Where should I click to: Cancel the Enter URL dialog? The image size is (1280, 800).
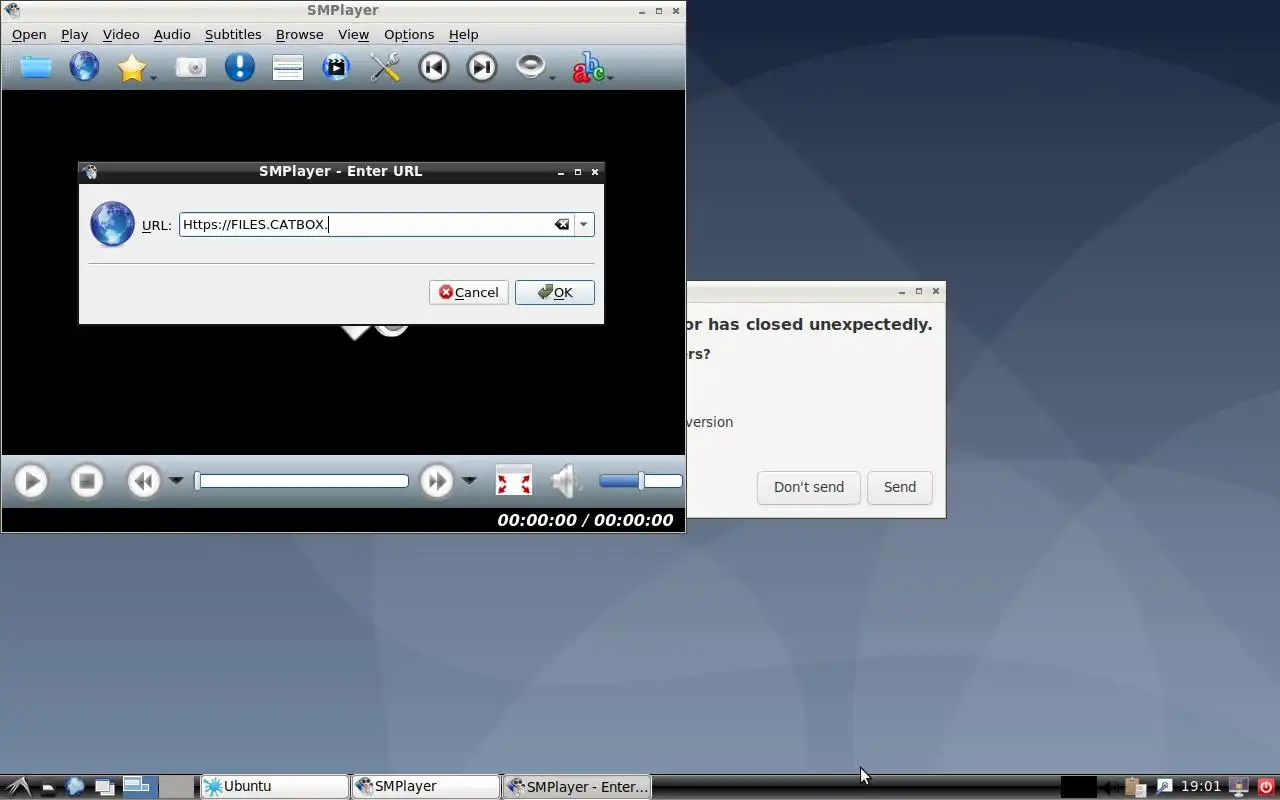[x=469, y=292]
